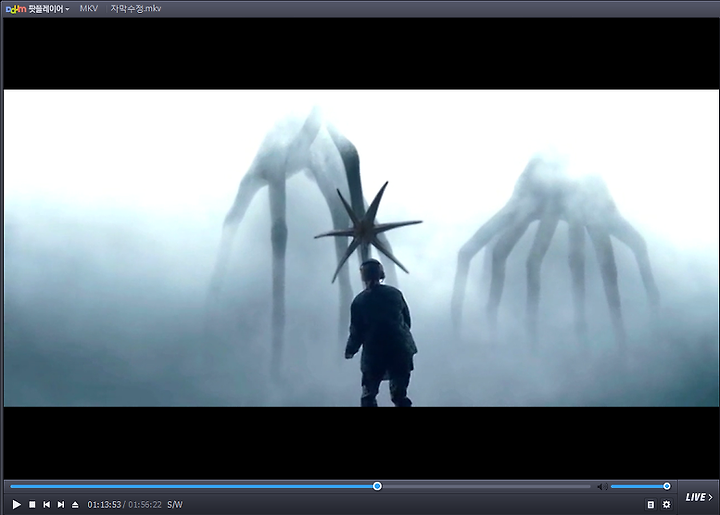Open the playlist panel icon
Screen dimensions: 720x515
(651, 504)
